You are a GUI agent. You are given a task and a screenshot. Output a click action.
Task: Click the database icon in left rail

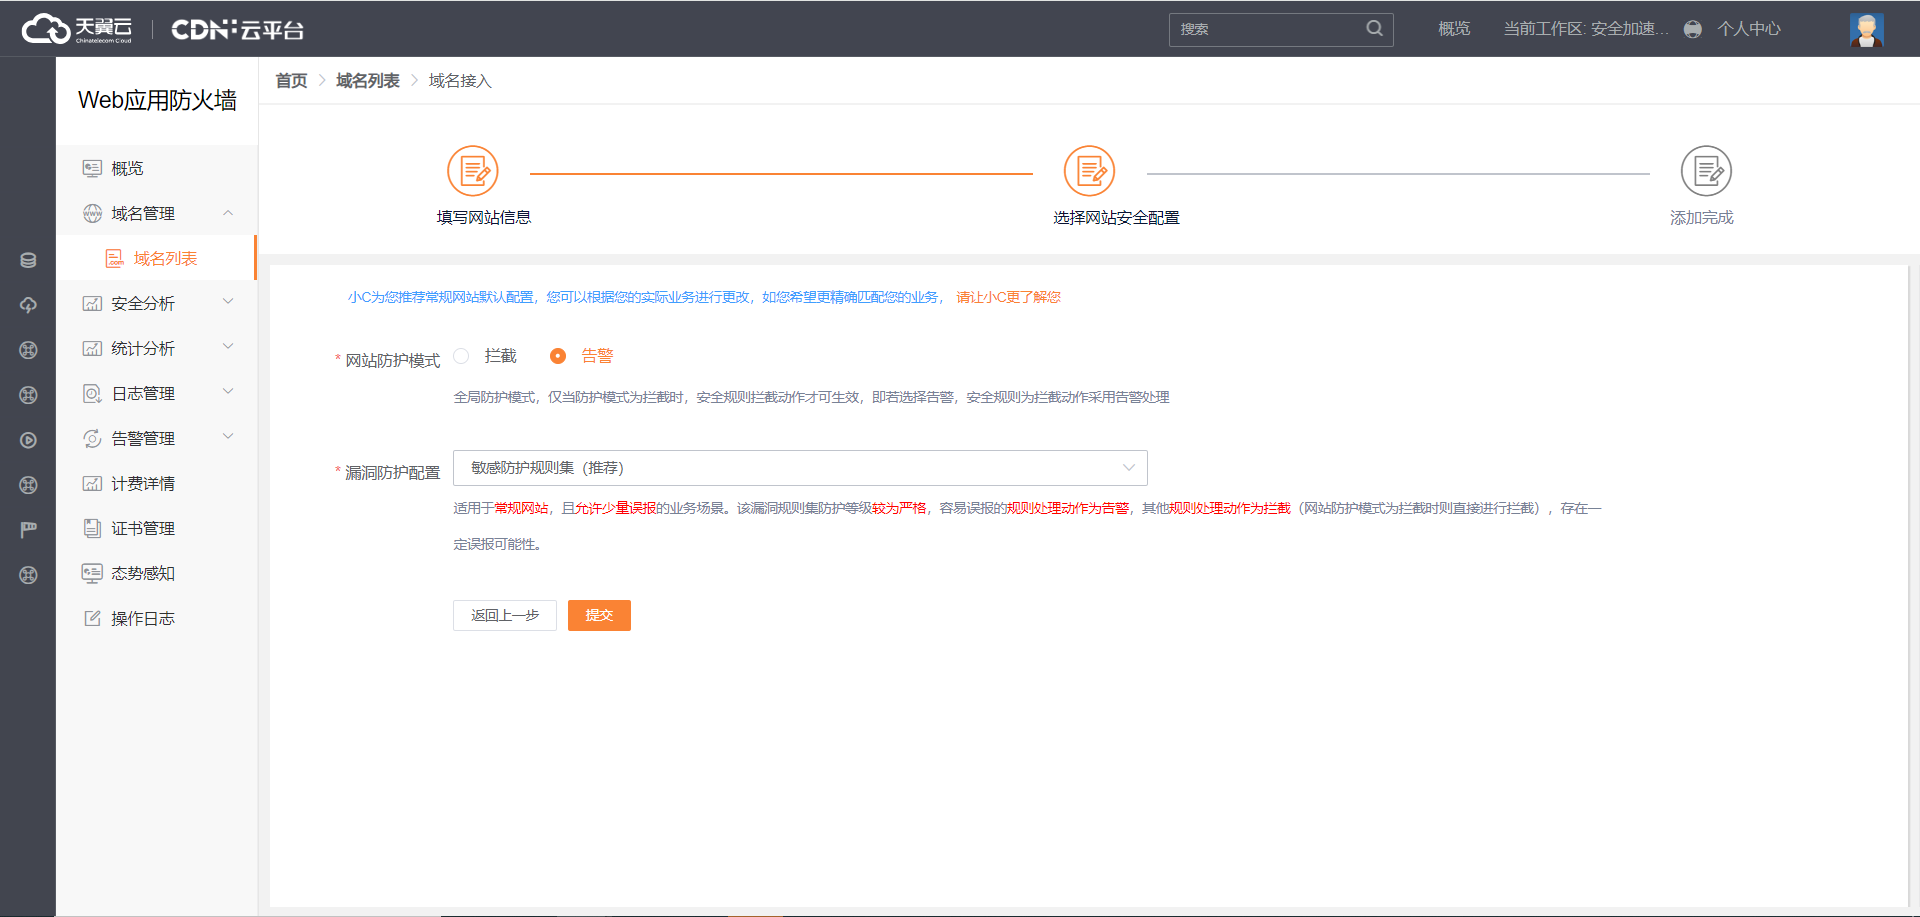click(x=28, y=260)
